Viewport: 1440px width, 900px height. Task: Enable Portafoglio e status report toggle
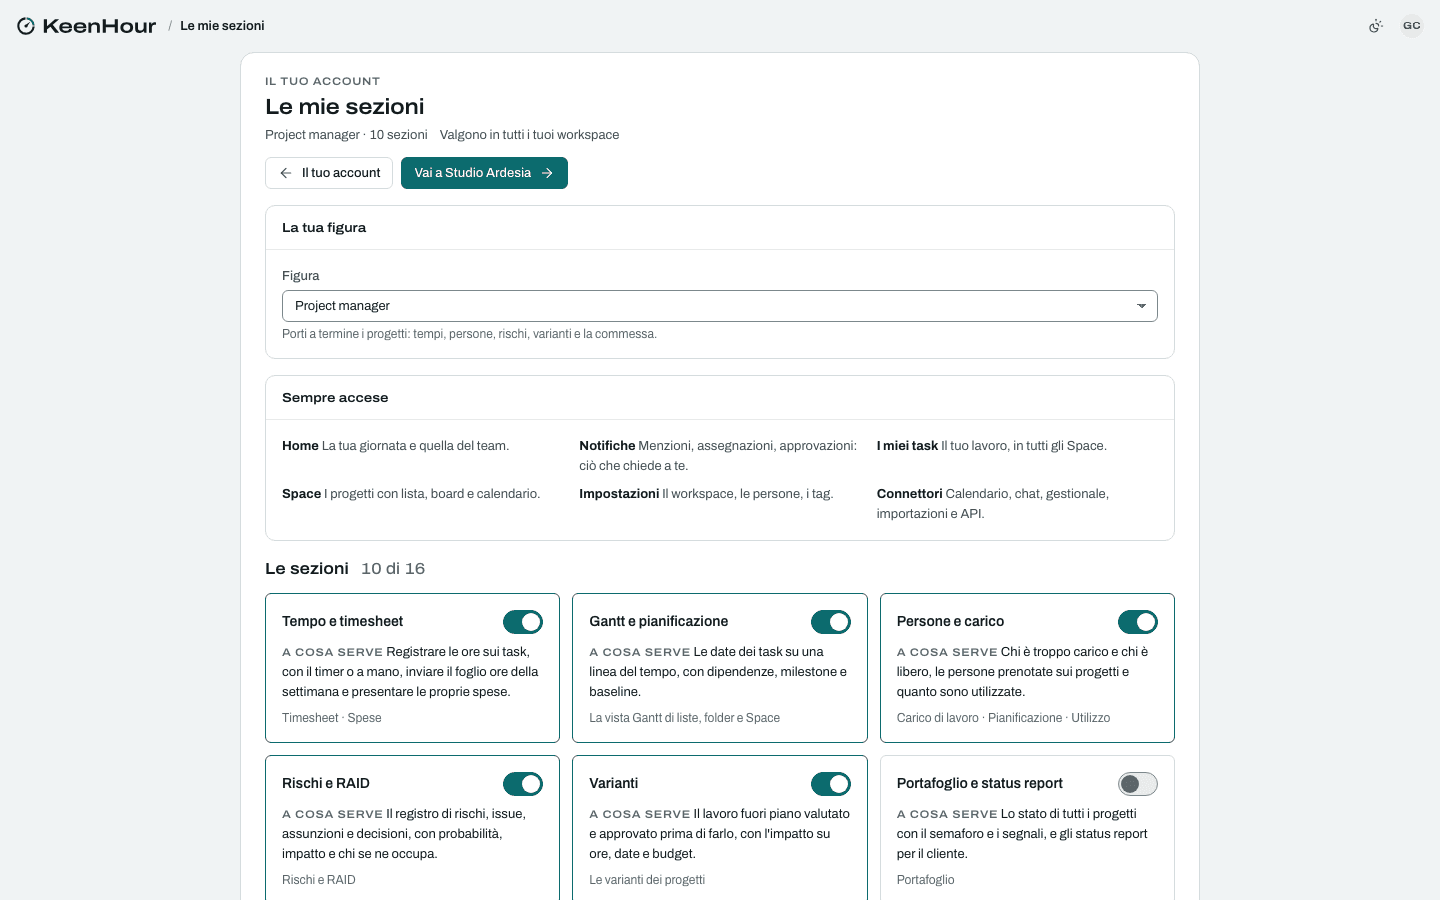coord(1138,784)
